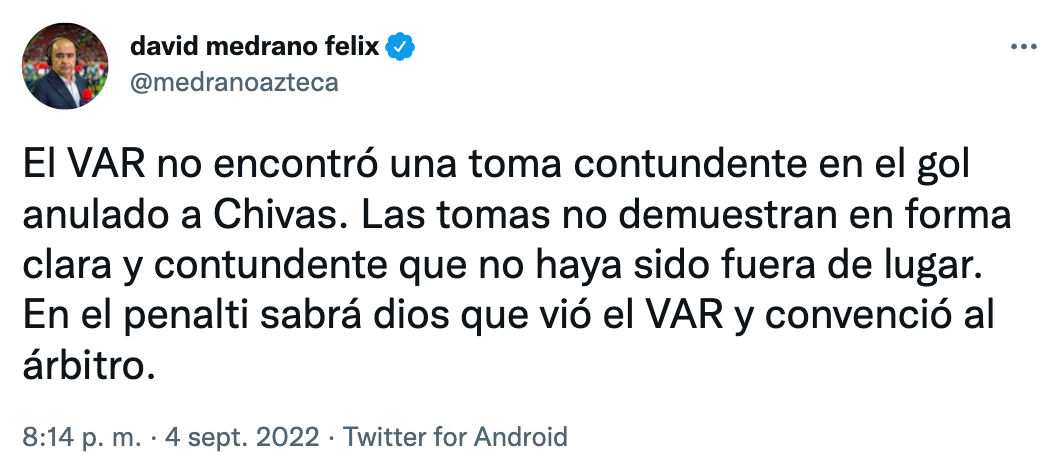Click the display name david medrano felix
The width and height of the screenshot is (1064, 452).
click(x=255, y=46)
